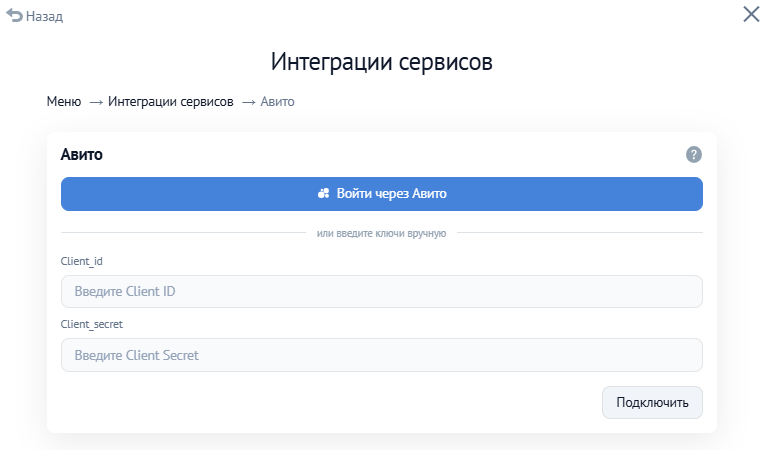The image size is (765, 450).
Task: Click the Client_id label
Action: [81, 261]
